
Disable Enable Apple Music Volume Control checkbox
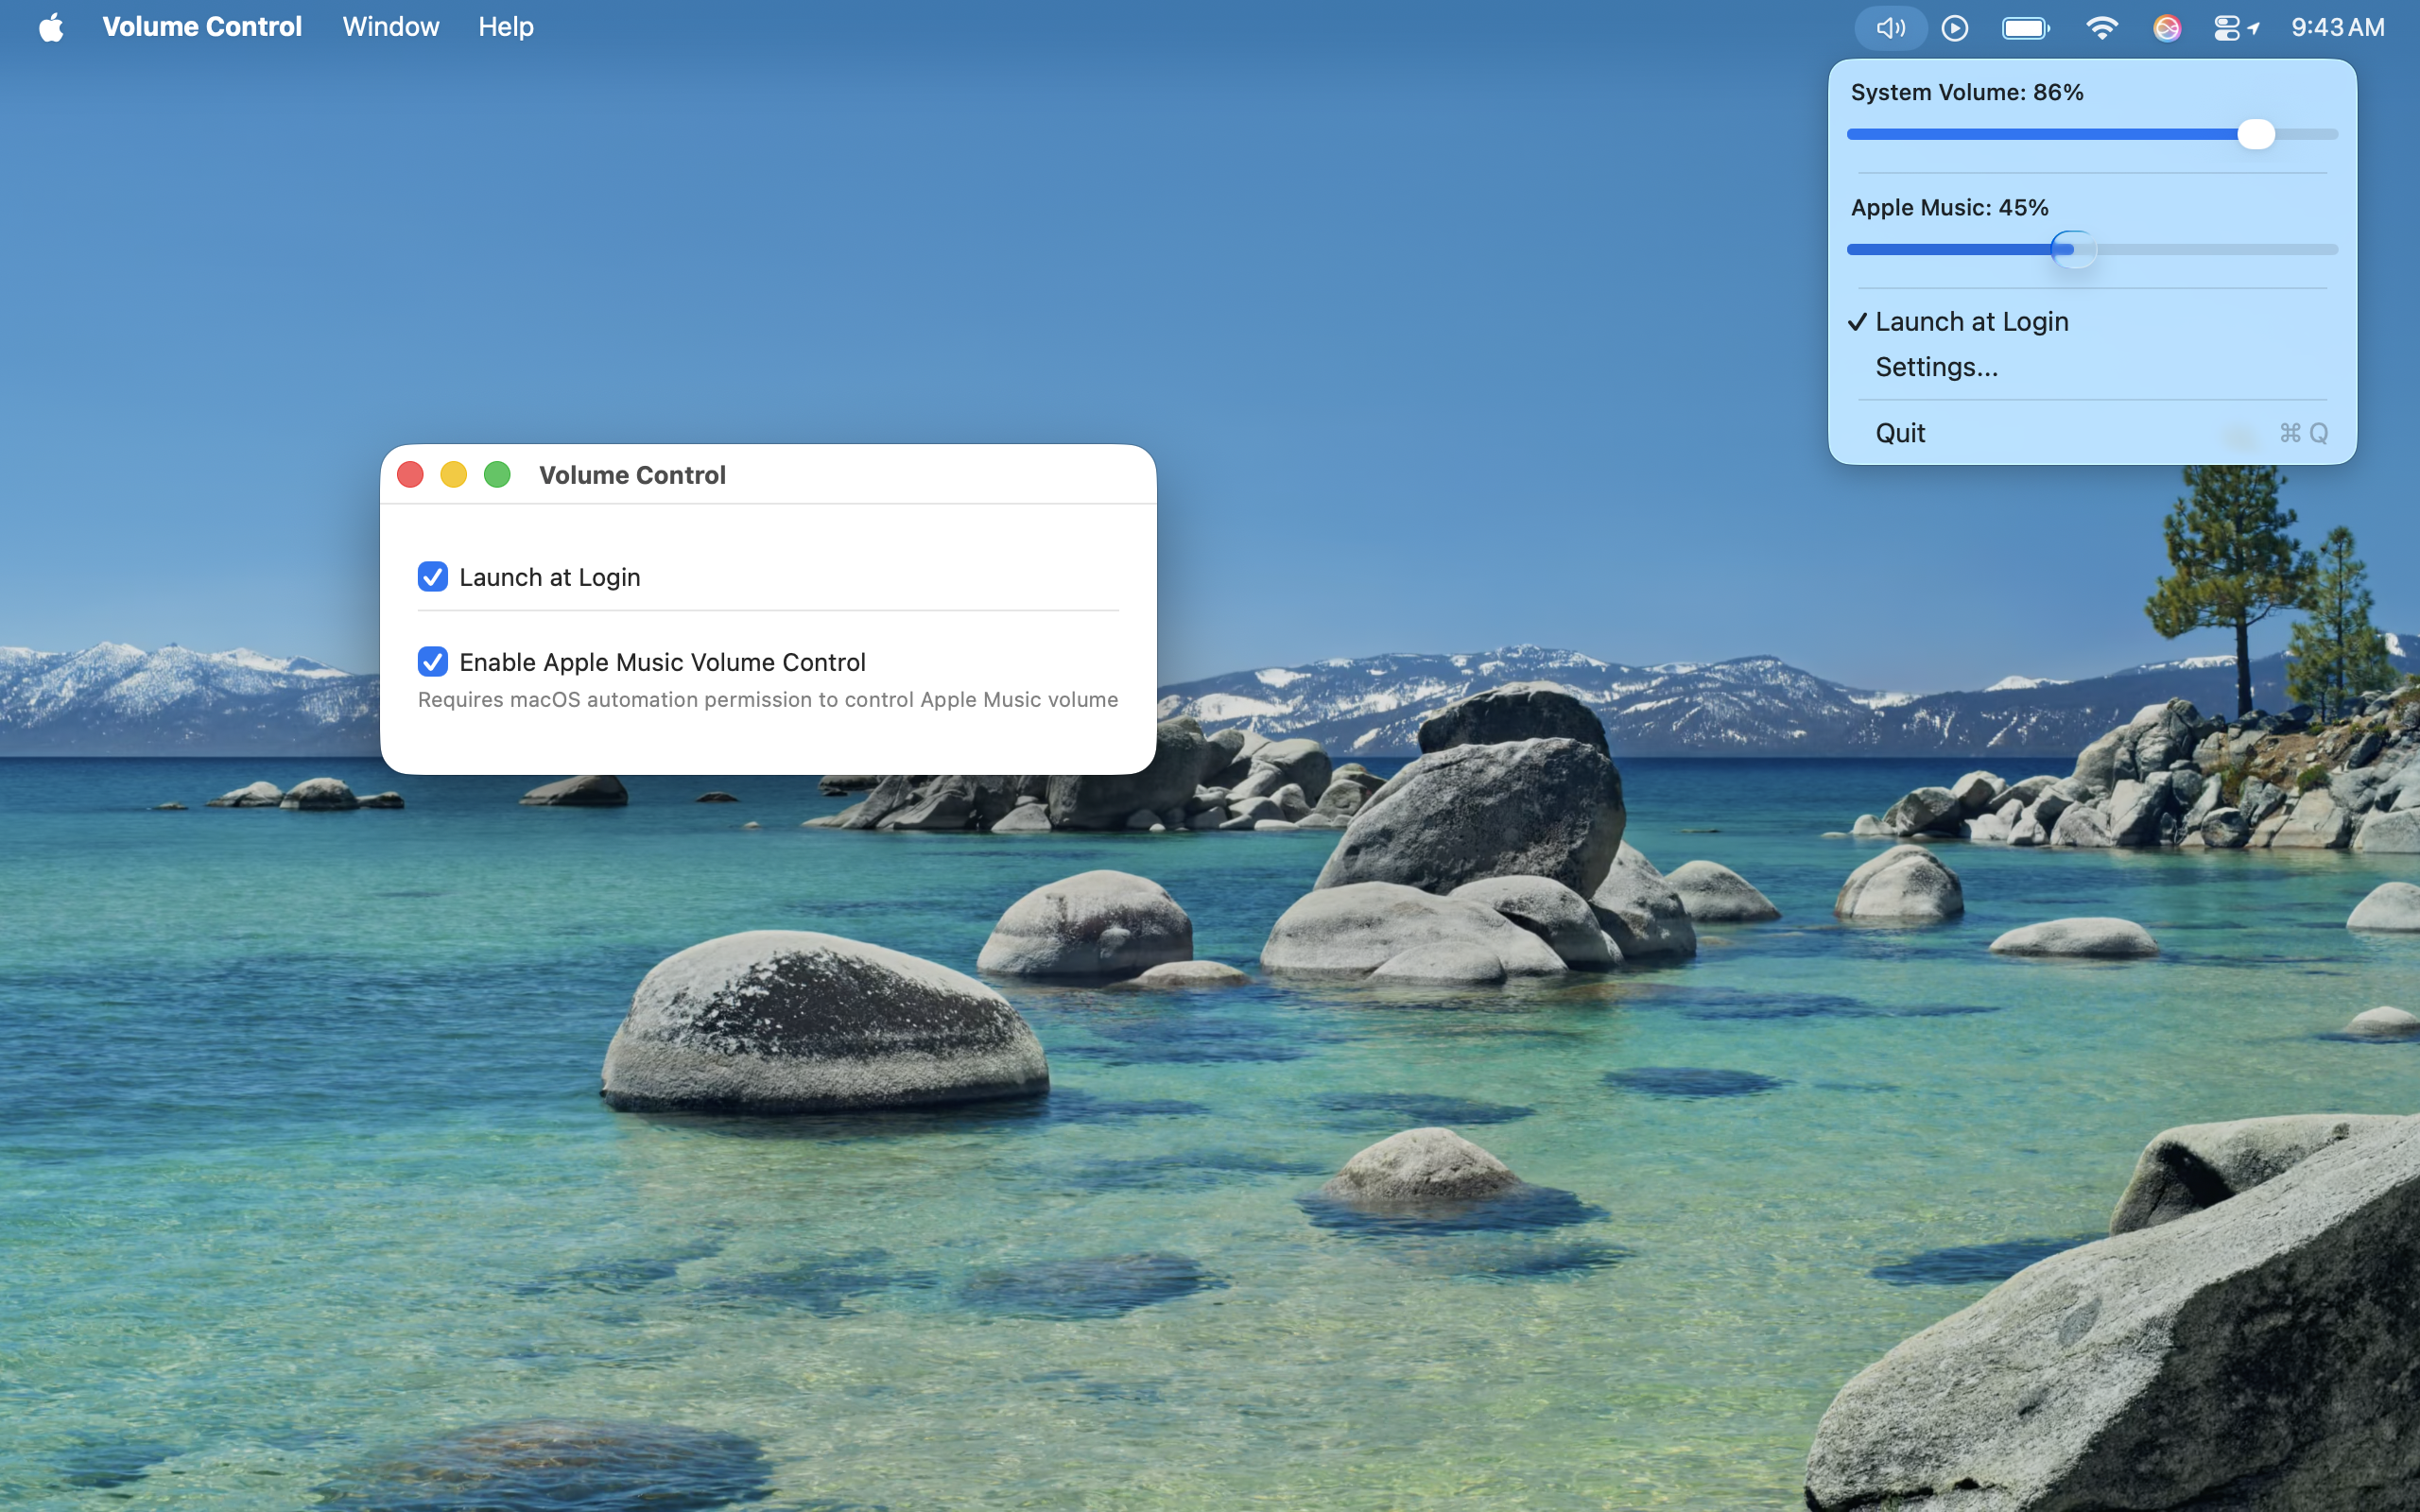point(432,662)
